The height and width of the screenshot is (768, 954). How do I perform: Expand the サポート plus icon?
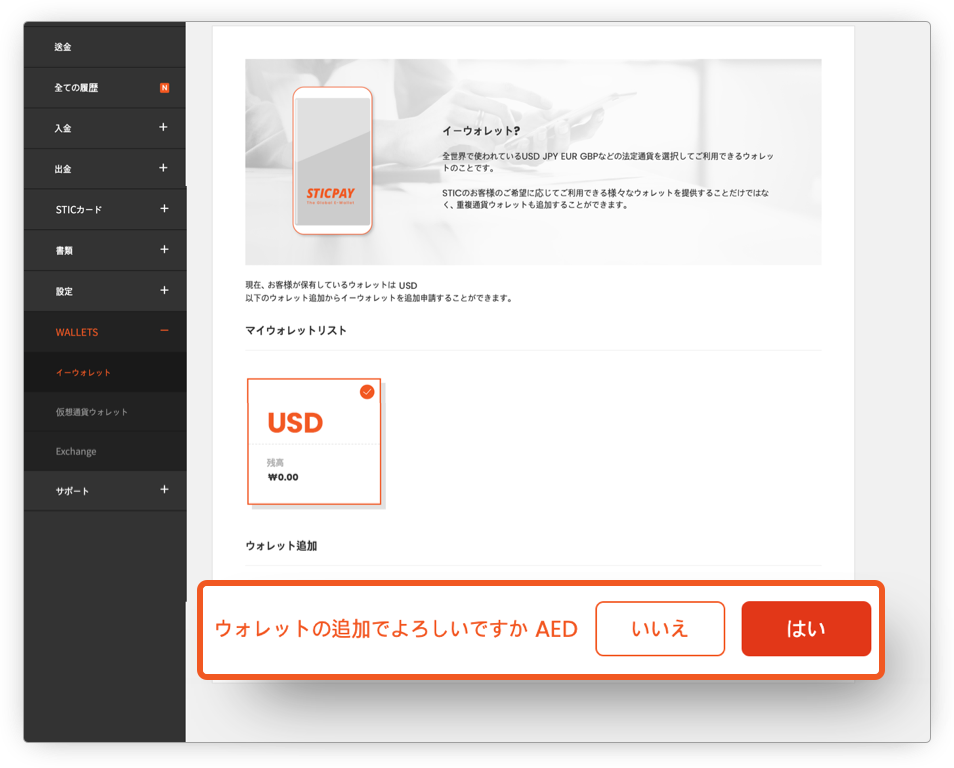[164, 489]
